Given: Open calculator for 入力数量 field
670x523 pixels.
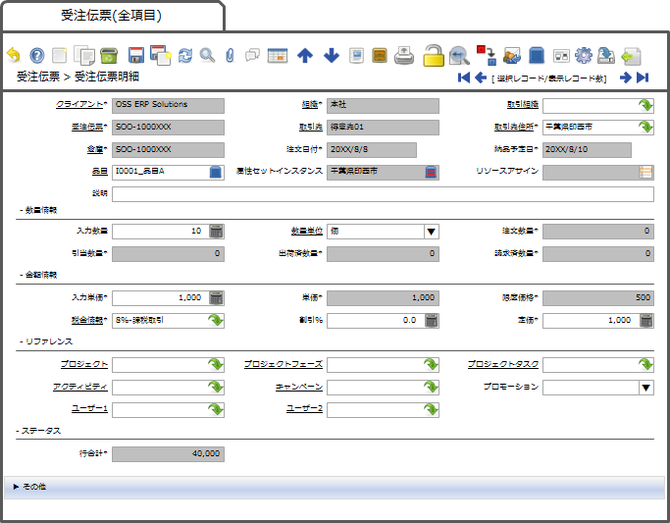Looking at the screenshot, I should coord(216,231).
